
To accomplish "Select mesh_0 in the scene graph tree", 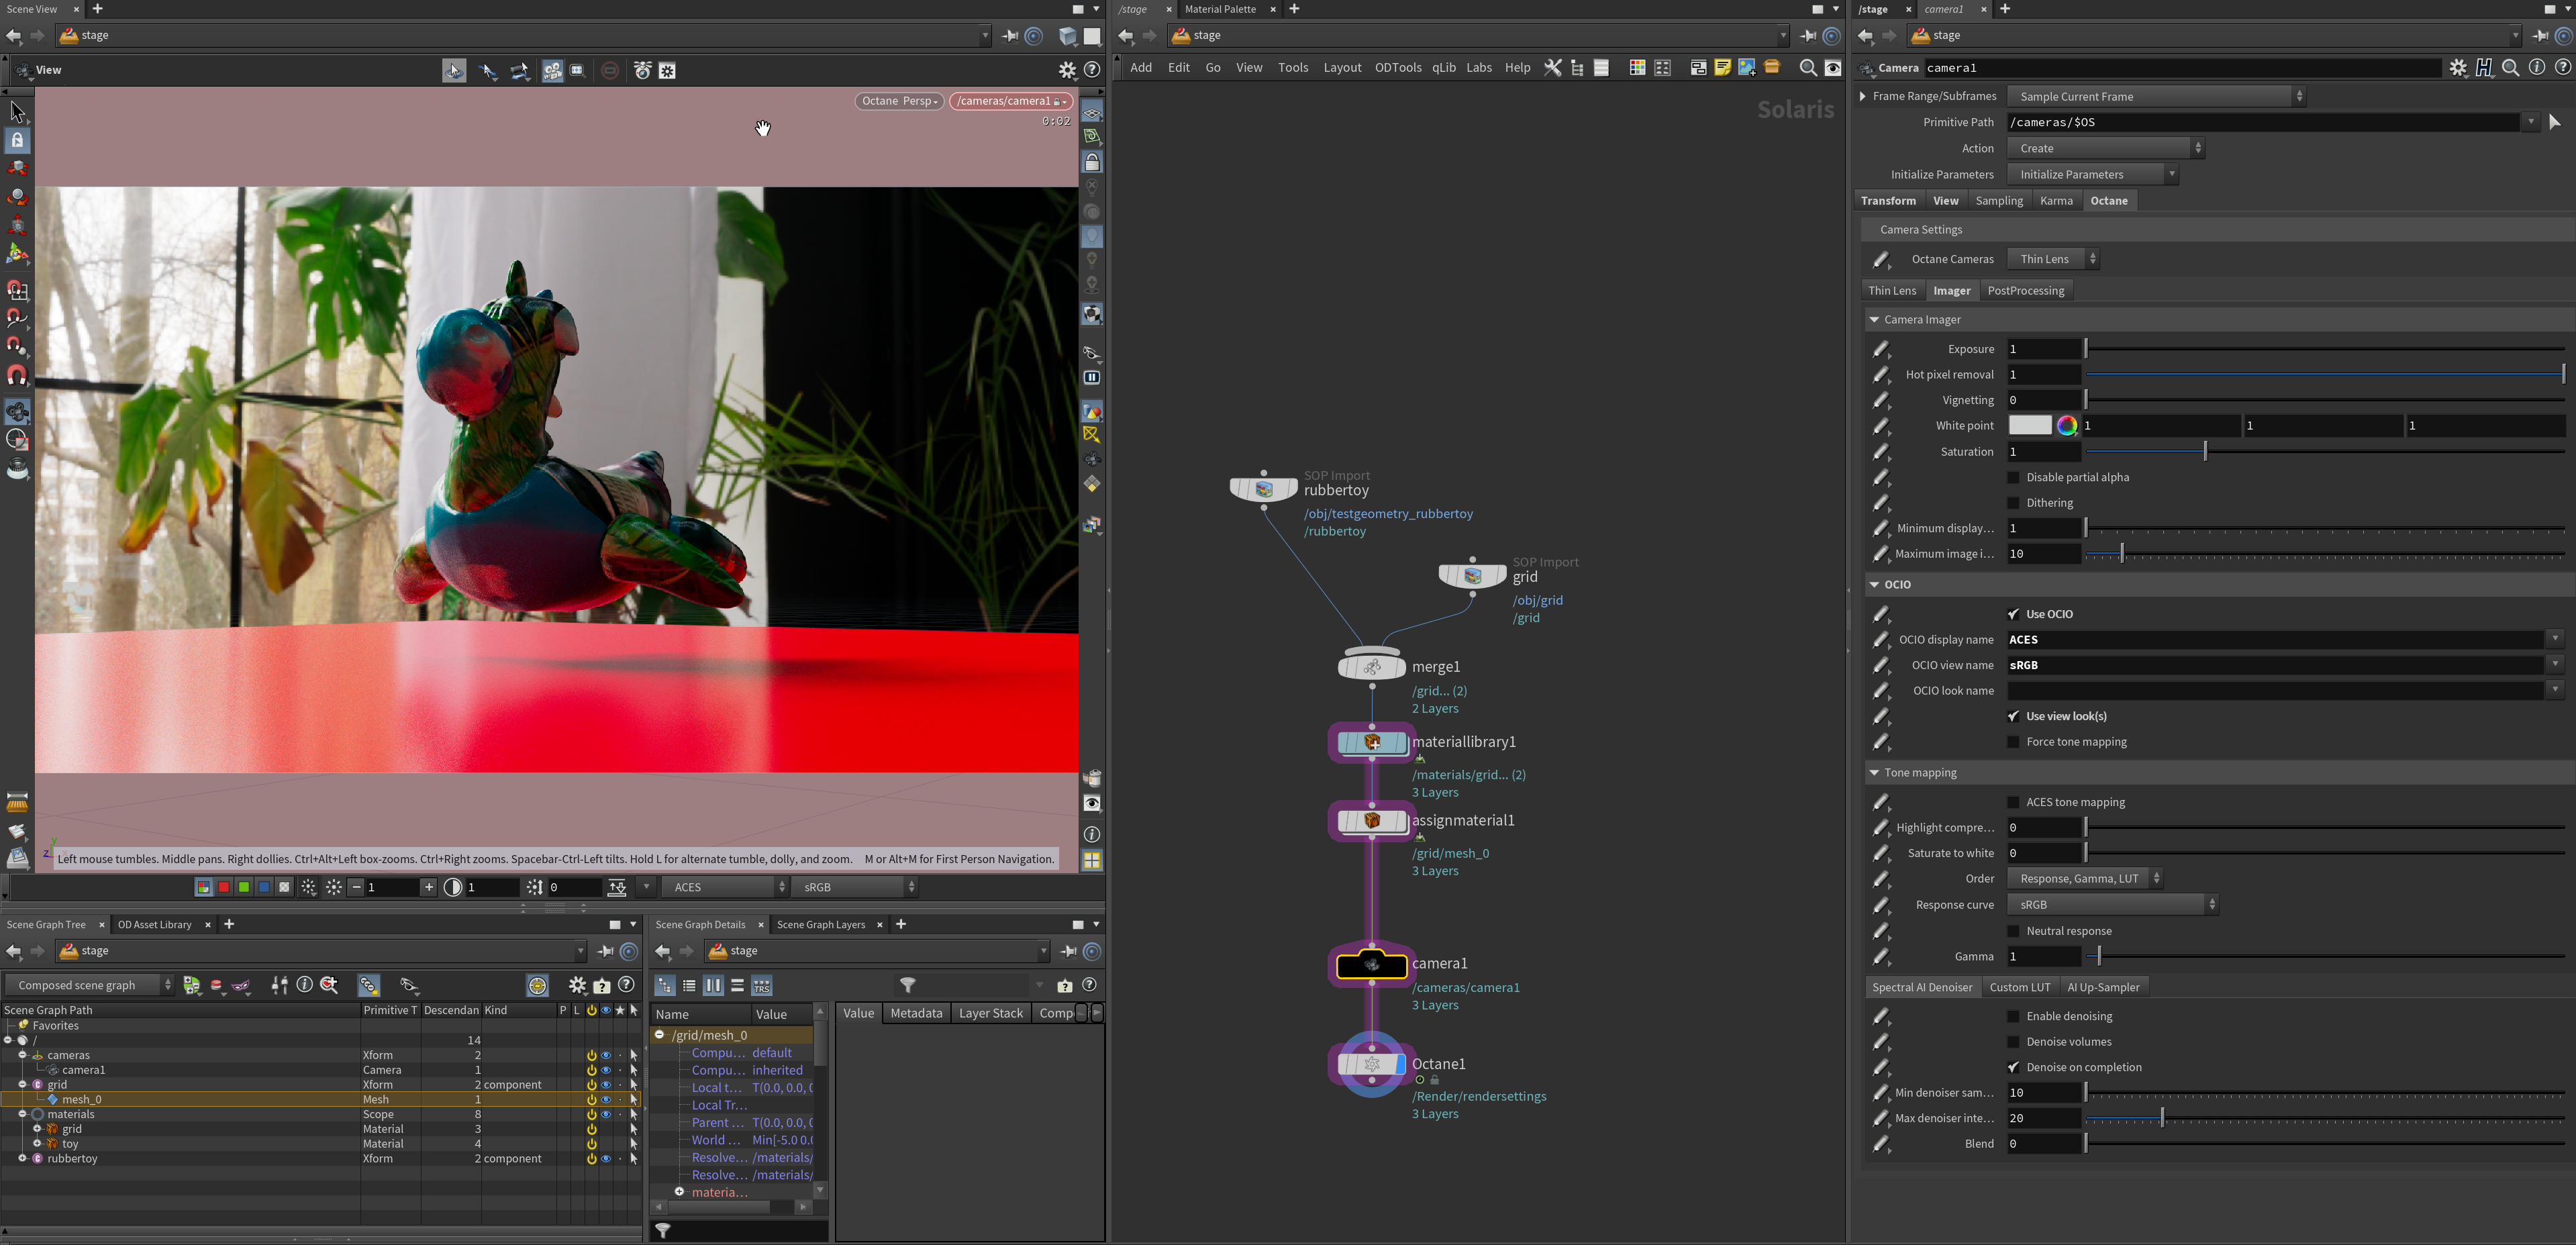I will click(x=82, y=1099).
